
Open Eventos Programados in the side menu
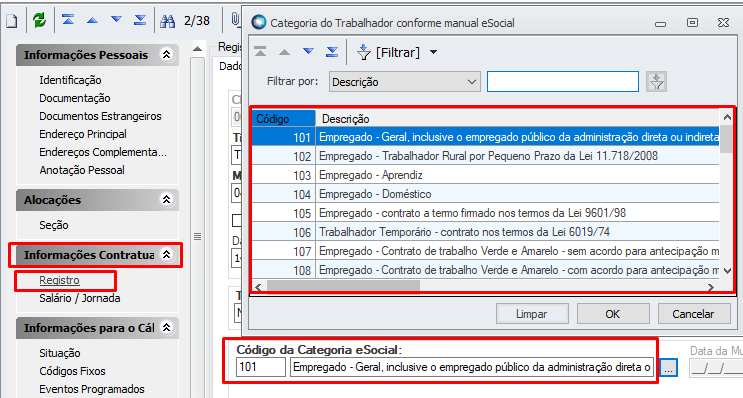click(92, 389)
